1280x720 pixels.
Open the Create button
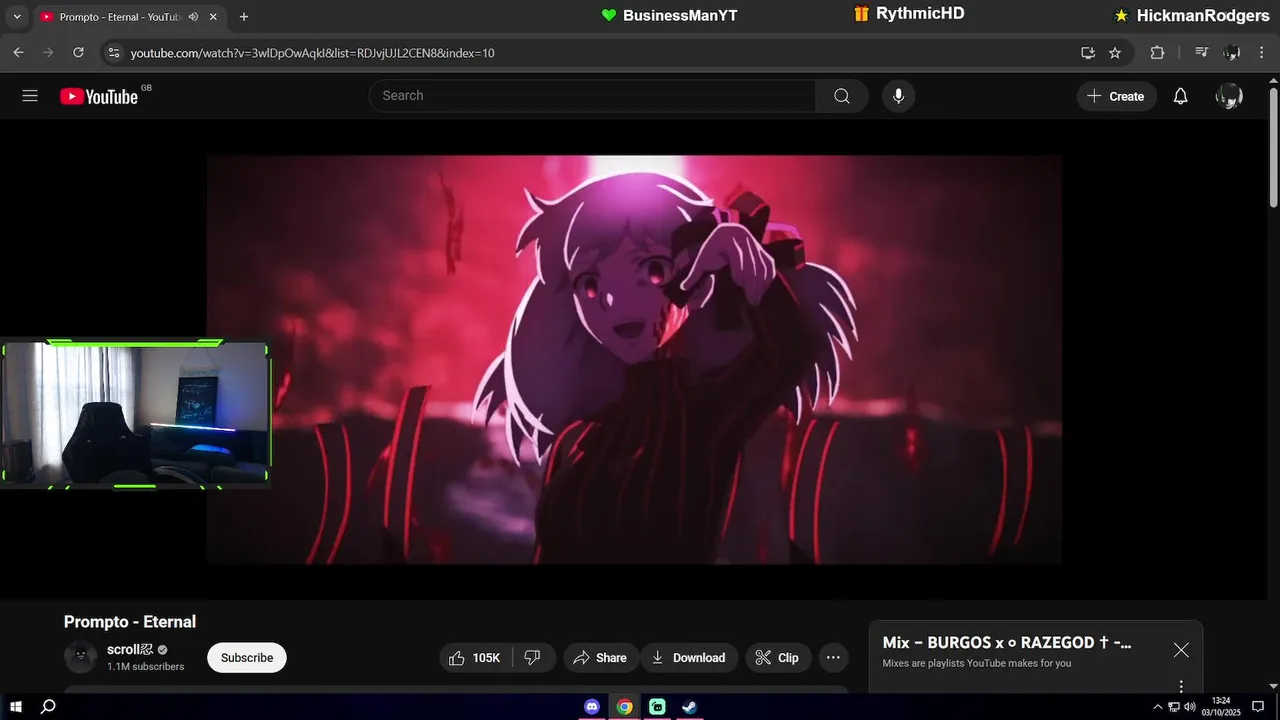[1116, 96]
